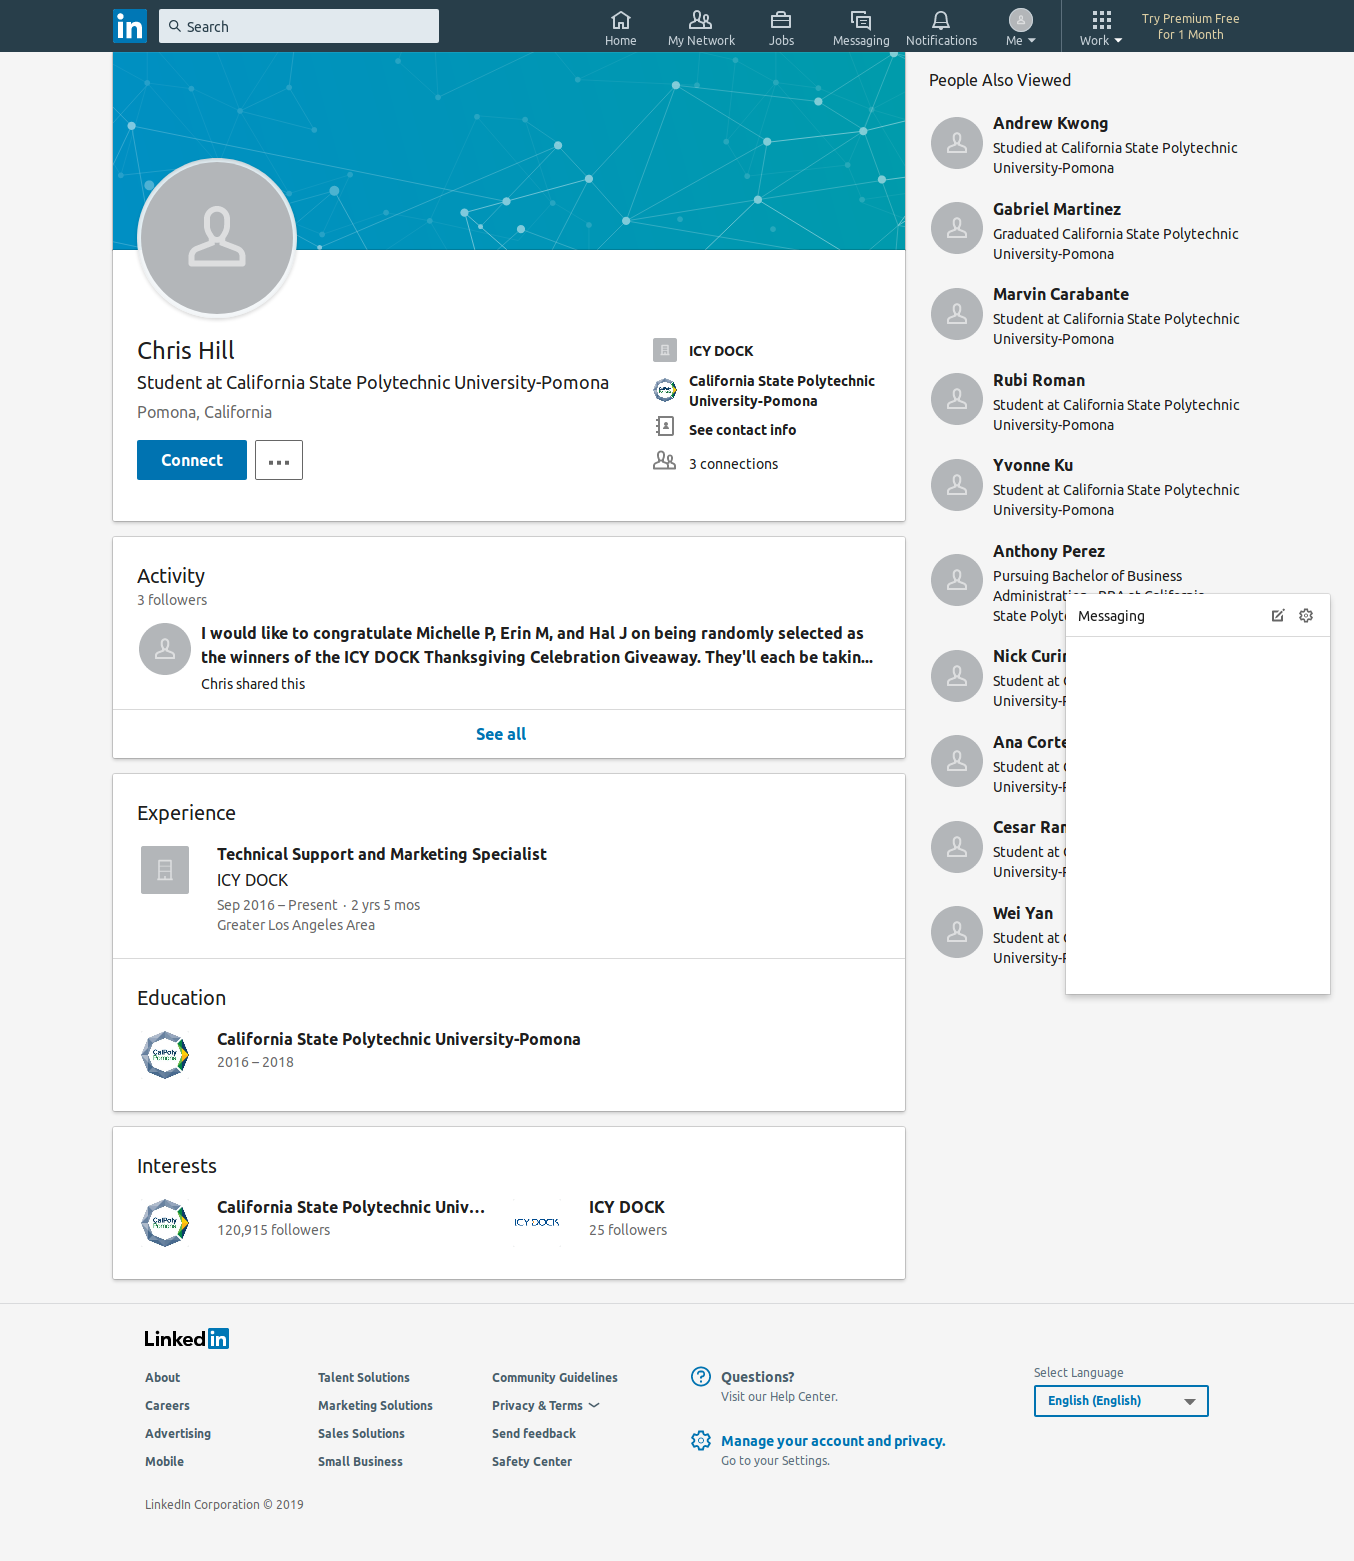Click the ICY DOCK logo under Interests
1354x1561 pixels.
(537, 1223)
